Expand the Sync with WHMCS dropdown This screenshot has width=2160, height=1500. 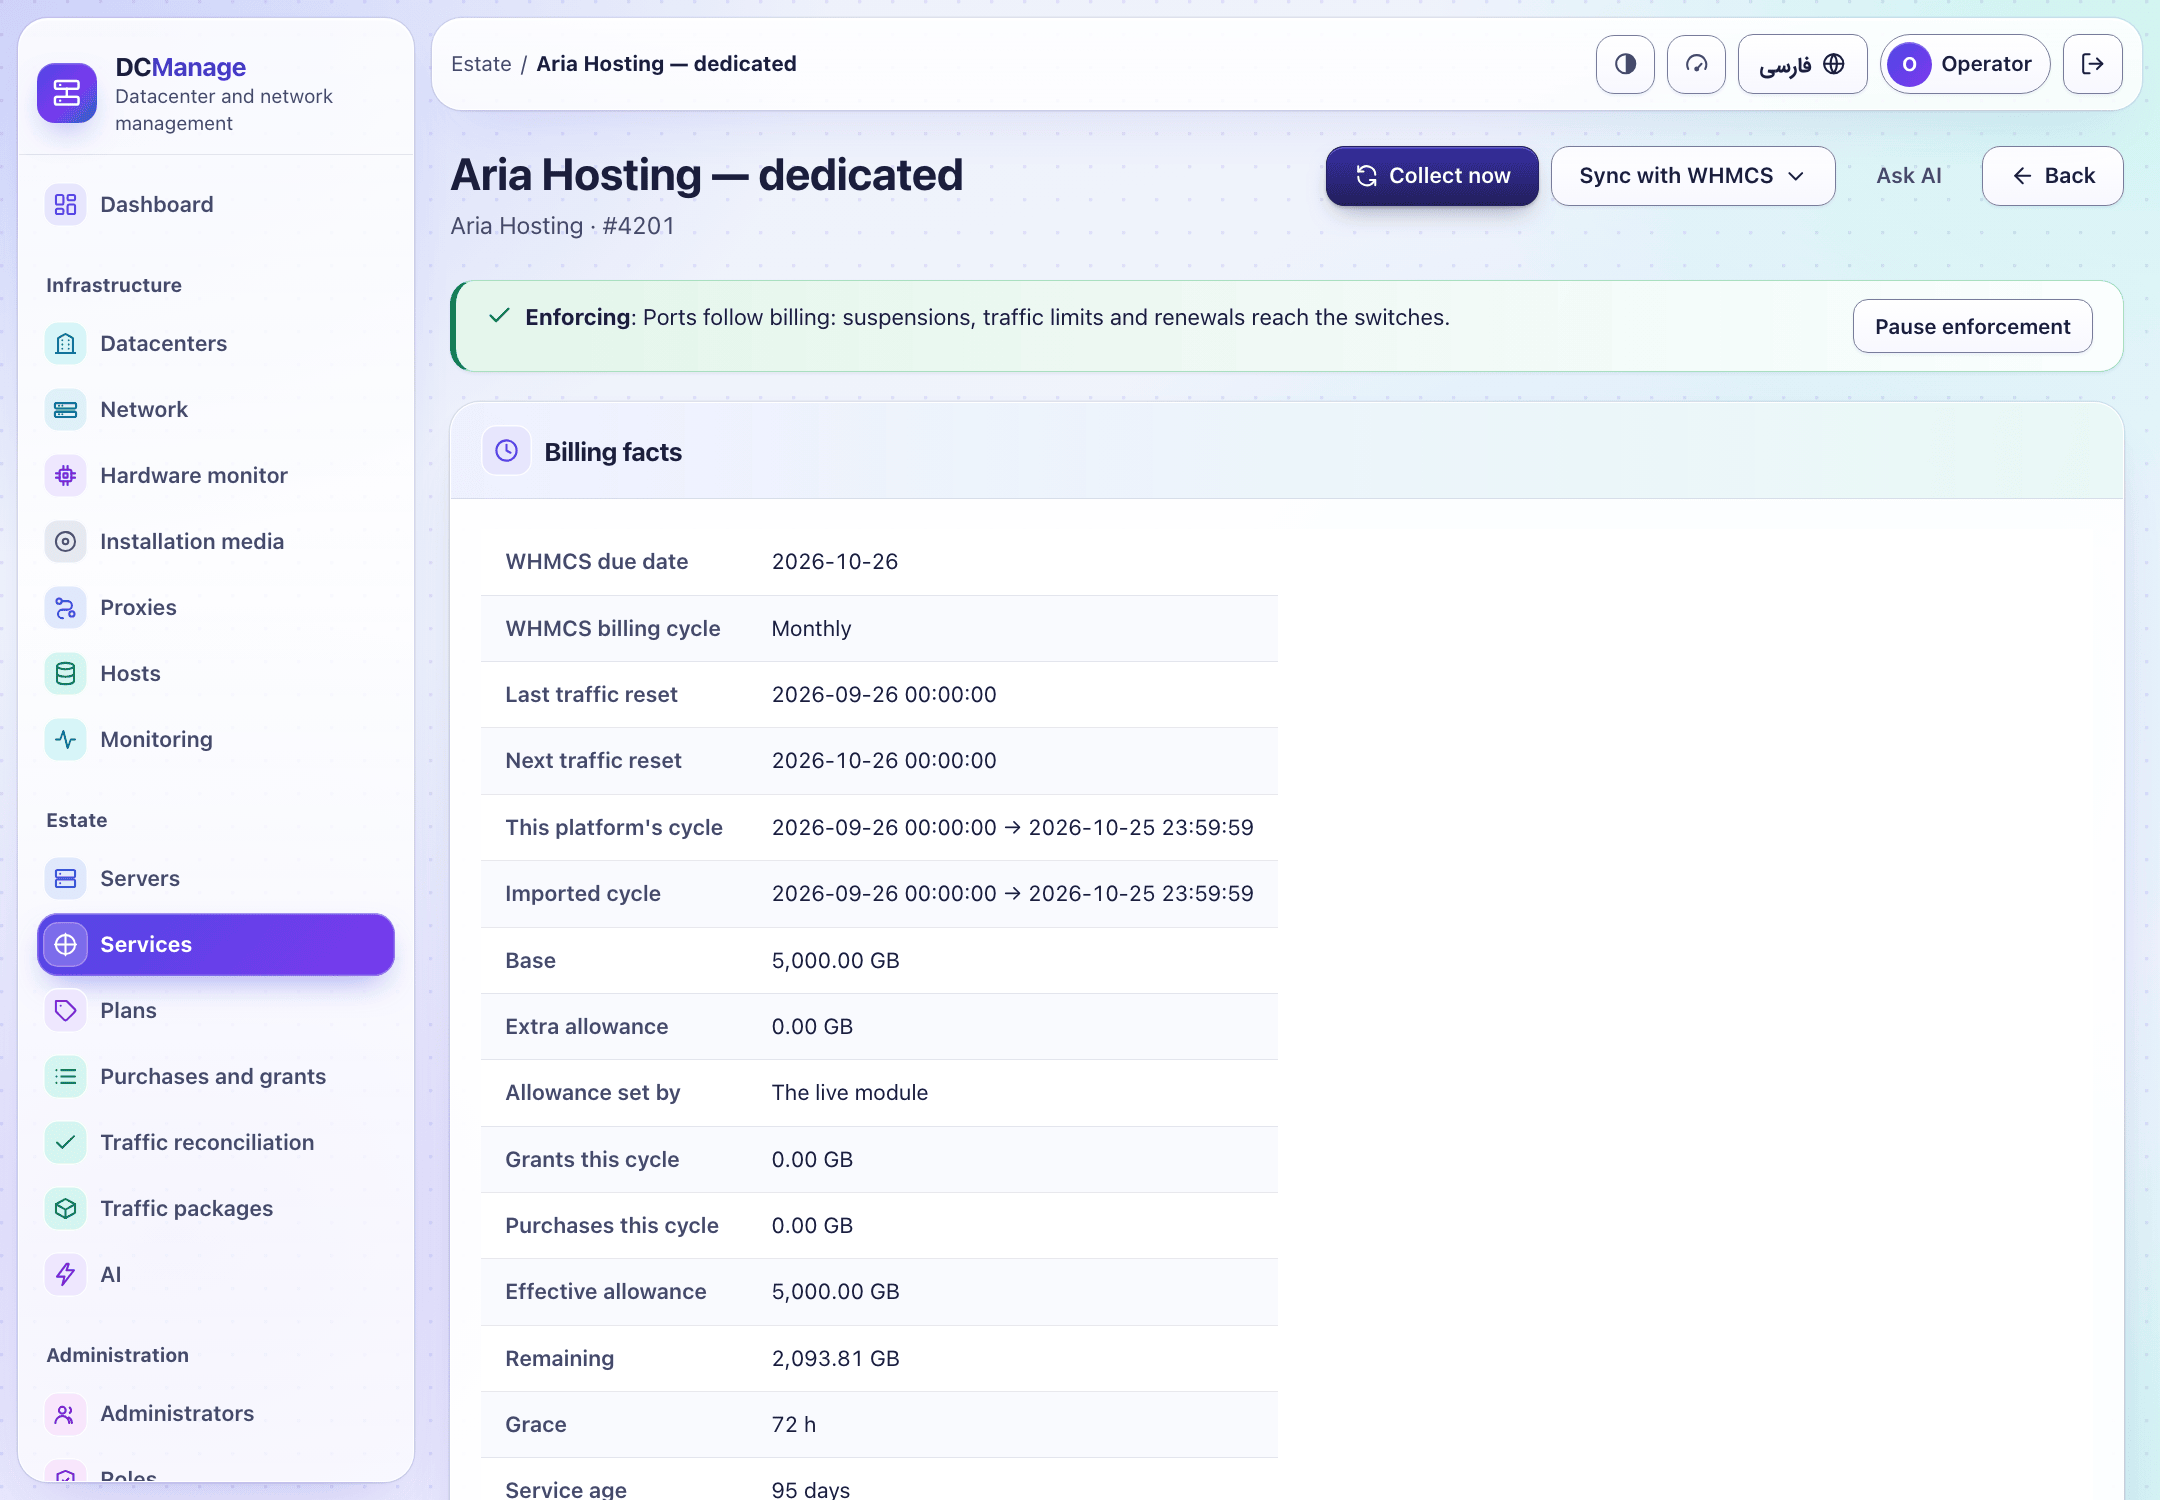click(1693, 176)
